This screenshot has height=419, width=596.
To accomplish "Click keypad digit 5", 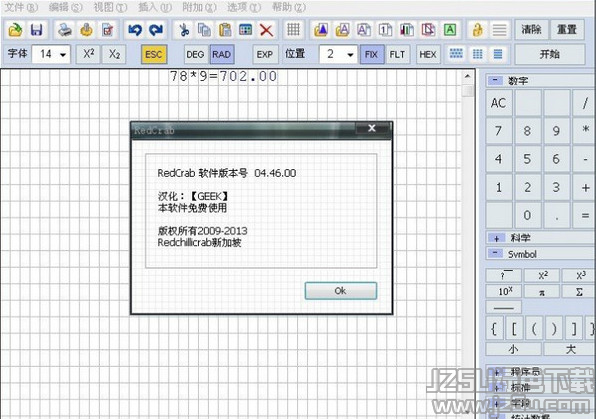I will click(527, 159).
